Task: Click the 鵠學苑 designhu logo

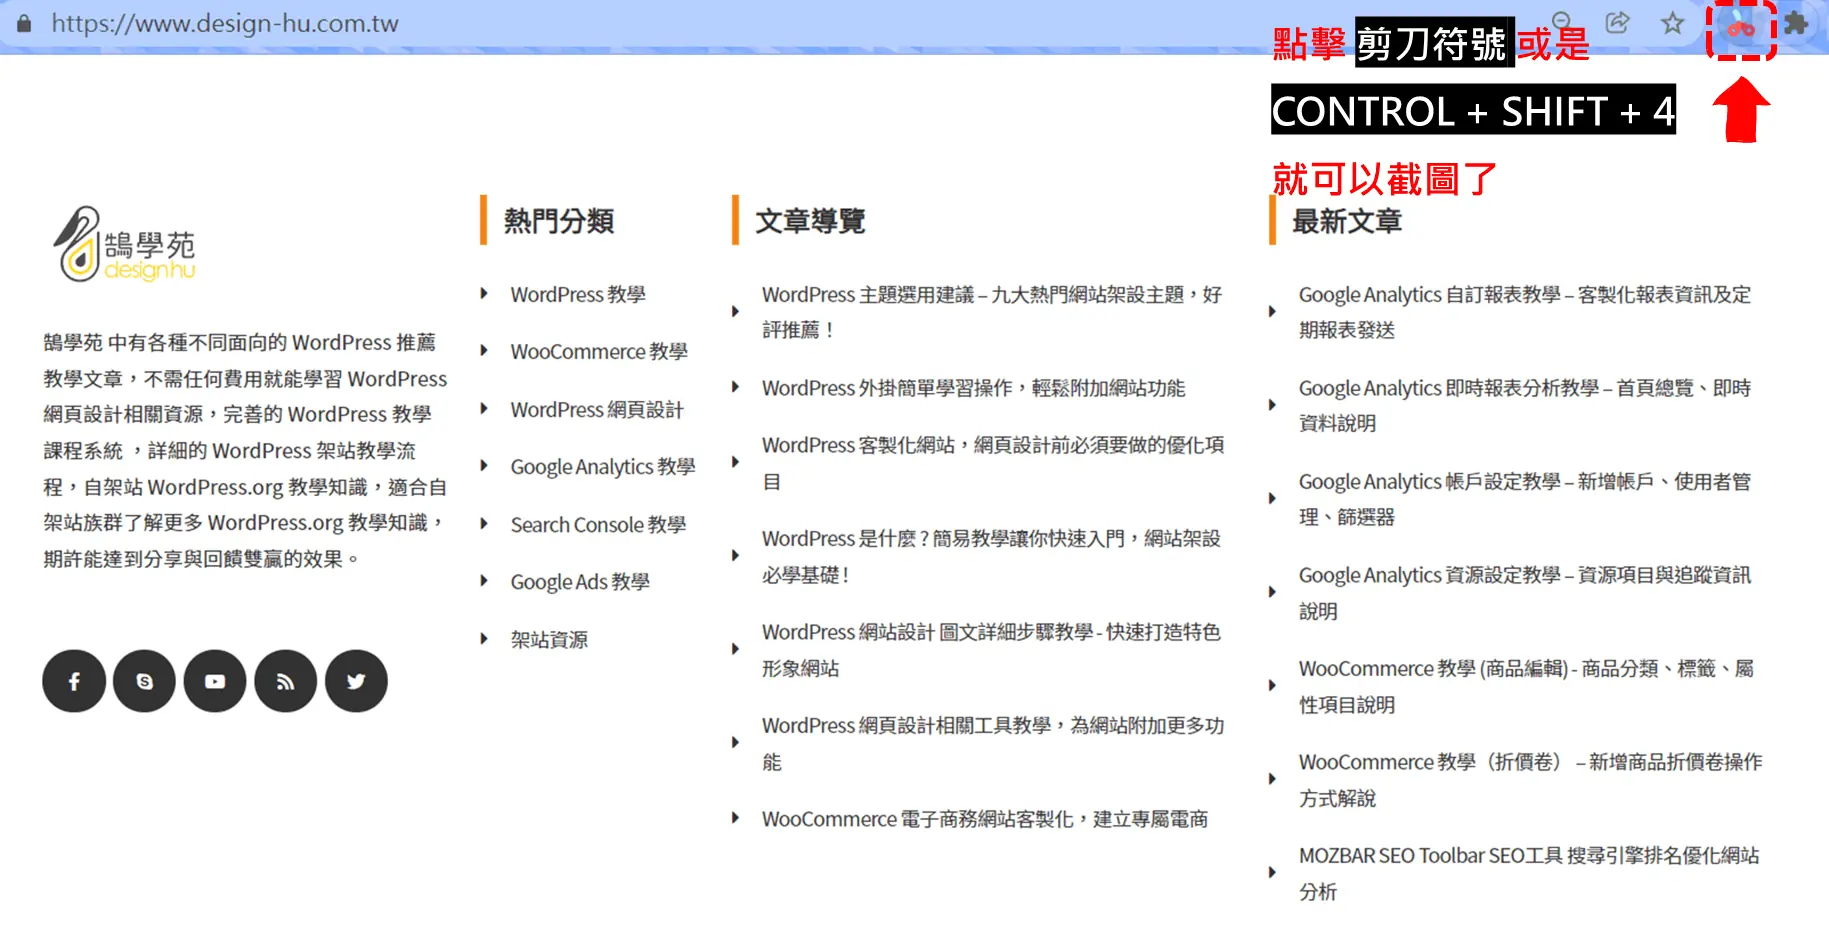Action: 124,245
